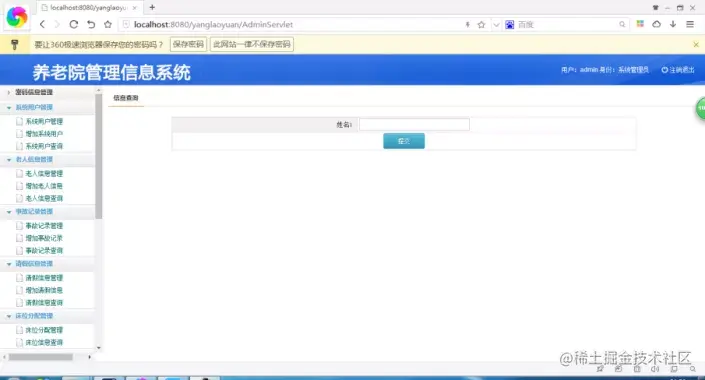Expand the 密码信息管理 group arrow
Screen dimensions: 705x380
[x=9, y=92]
